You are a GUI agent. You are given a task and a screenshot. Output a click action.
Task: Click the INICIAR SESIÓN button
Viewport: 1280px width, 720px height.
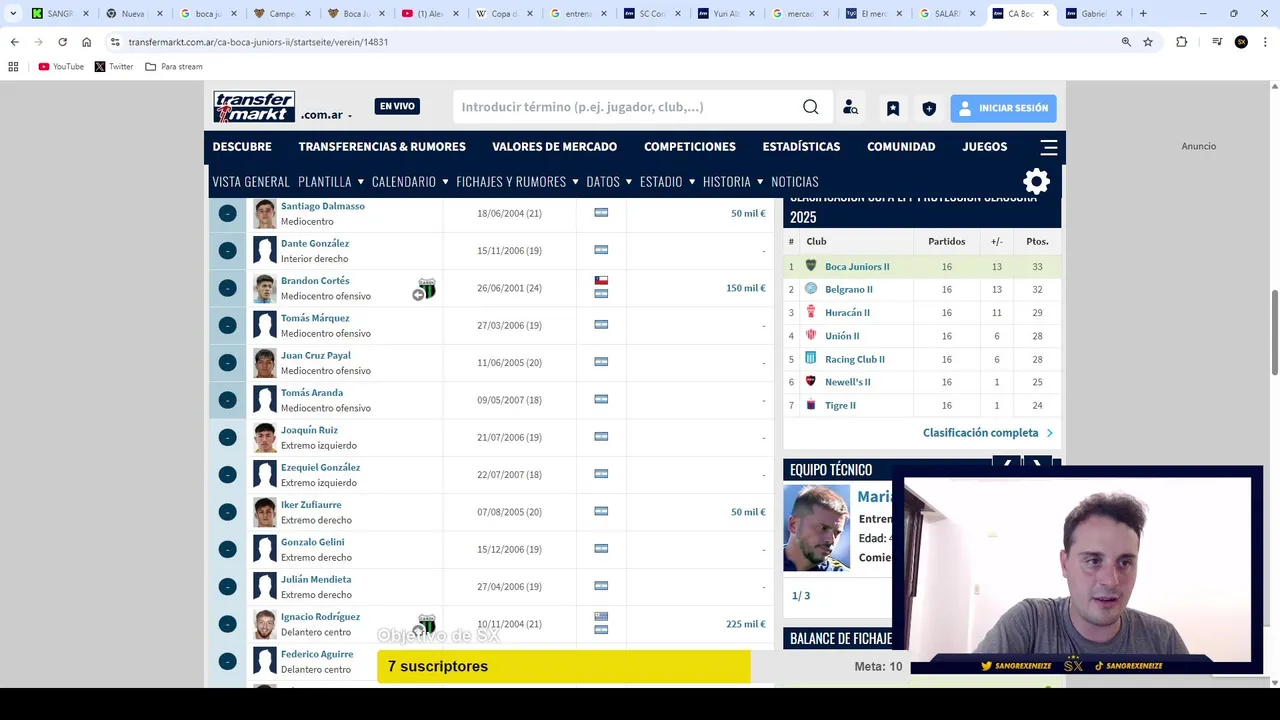(x=1003, y=108)
